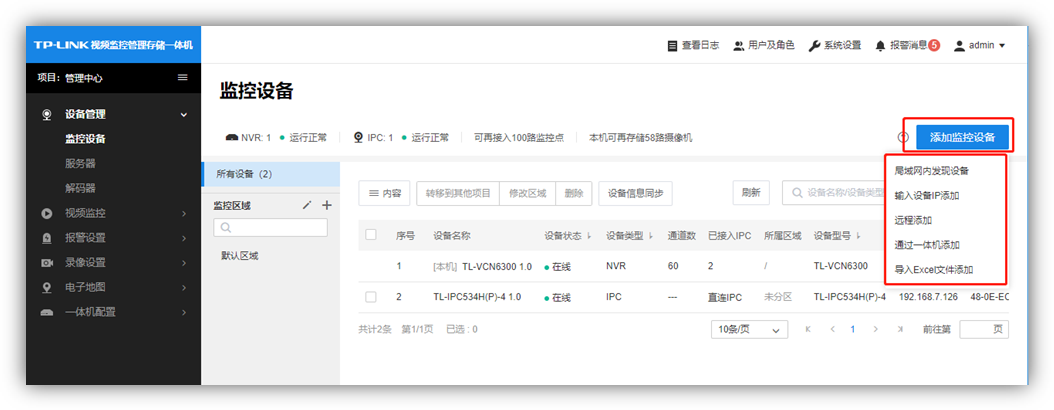
Task: Check the box for TL-IPC534H(P)-4 row
Action: [x=370, y=296]
